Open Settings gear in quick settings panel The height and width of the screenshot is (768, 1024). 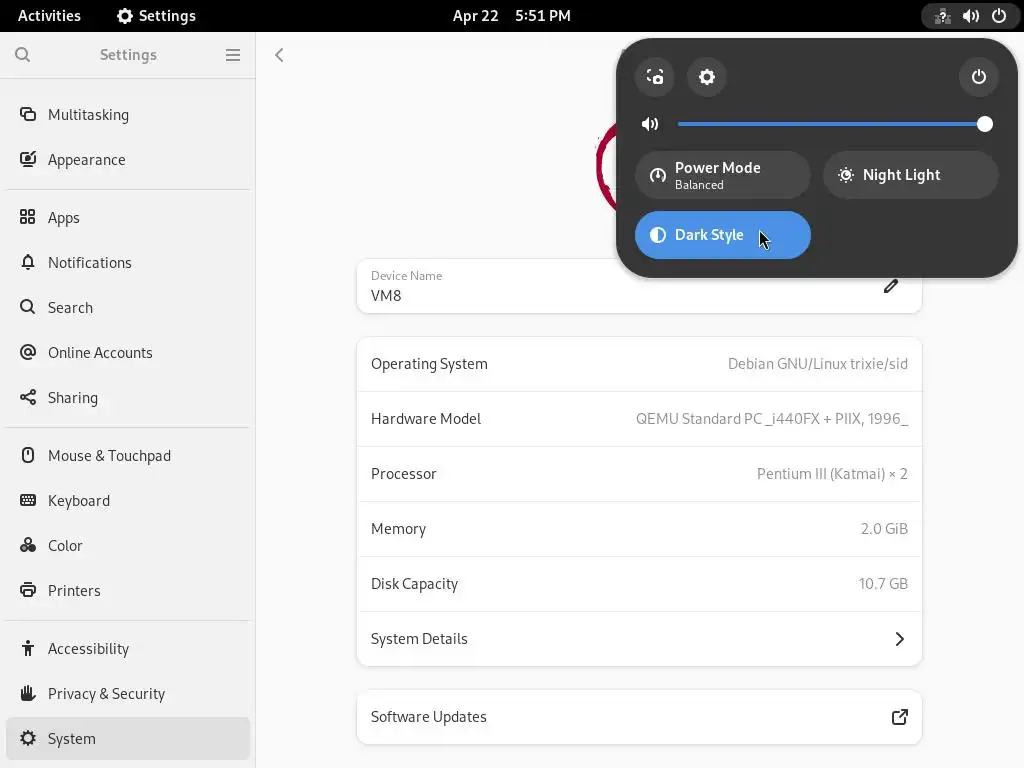[707, 77]
